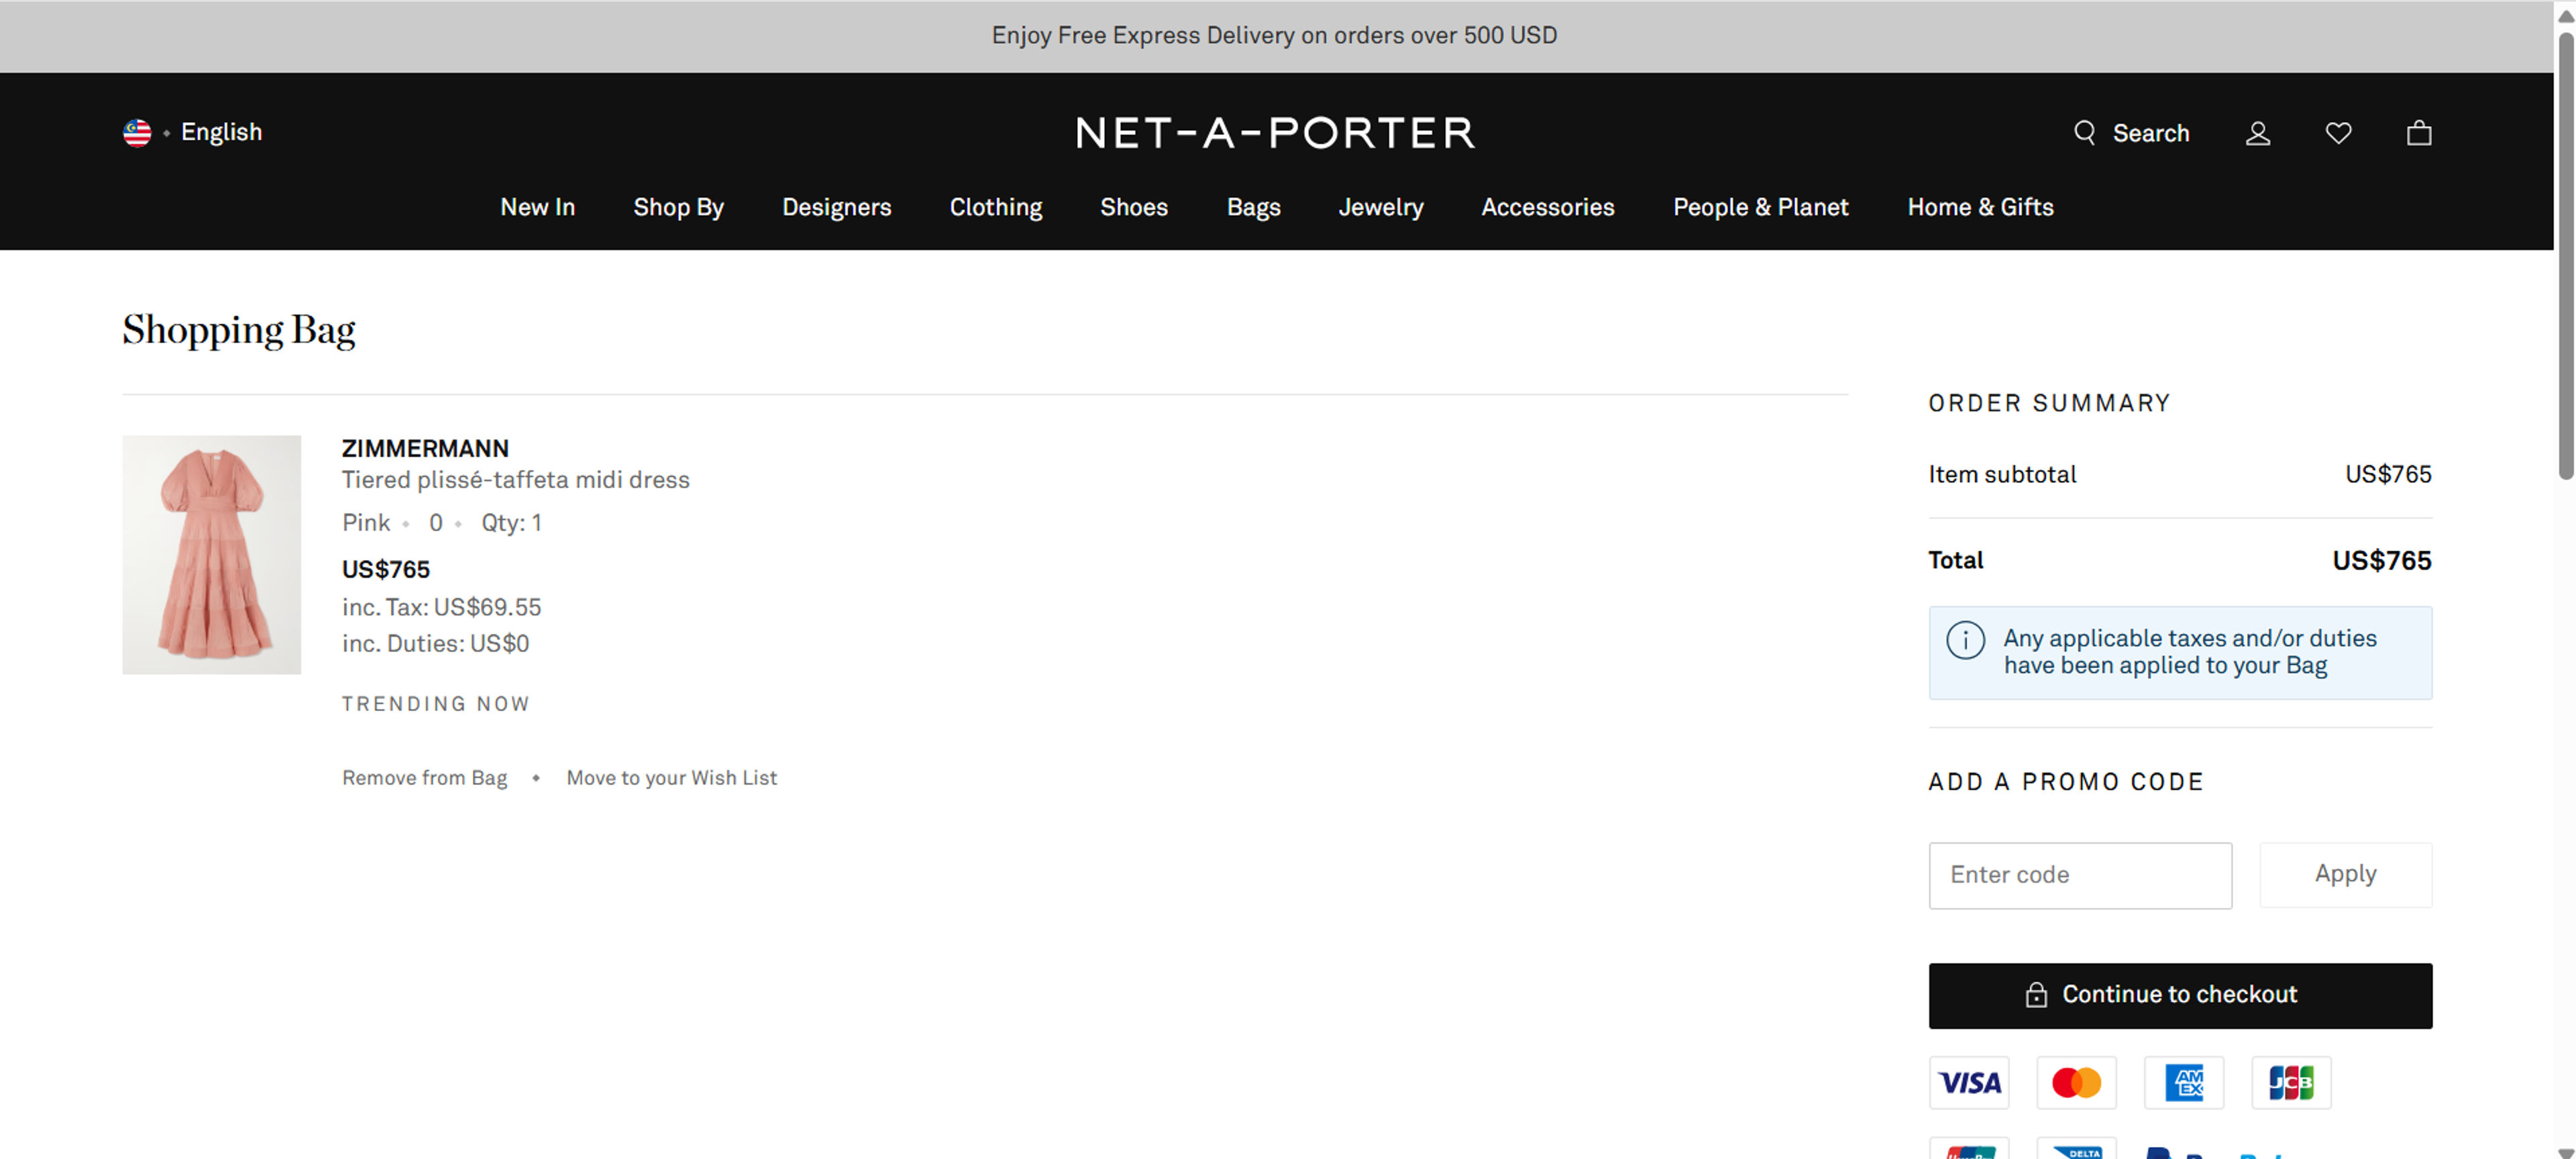
Task: Open the account profile icon
Action: point(2258,133)
